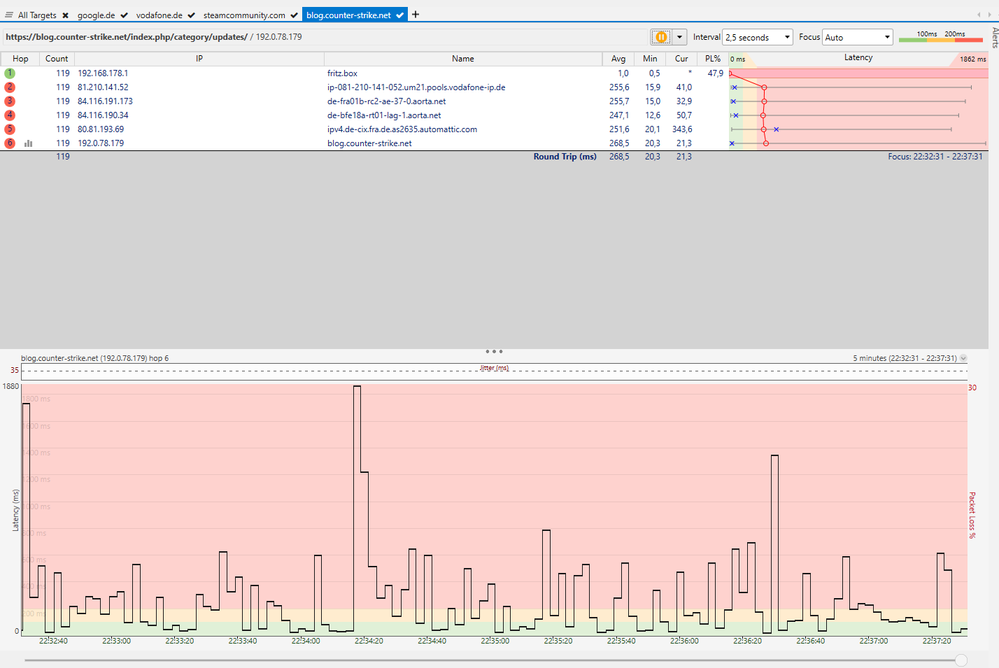
Task: Click the checkmark on the vodafone.de tab
Action: coord(191,16)
